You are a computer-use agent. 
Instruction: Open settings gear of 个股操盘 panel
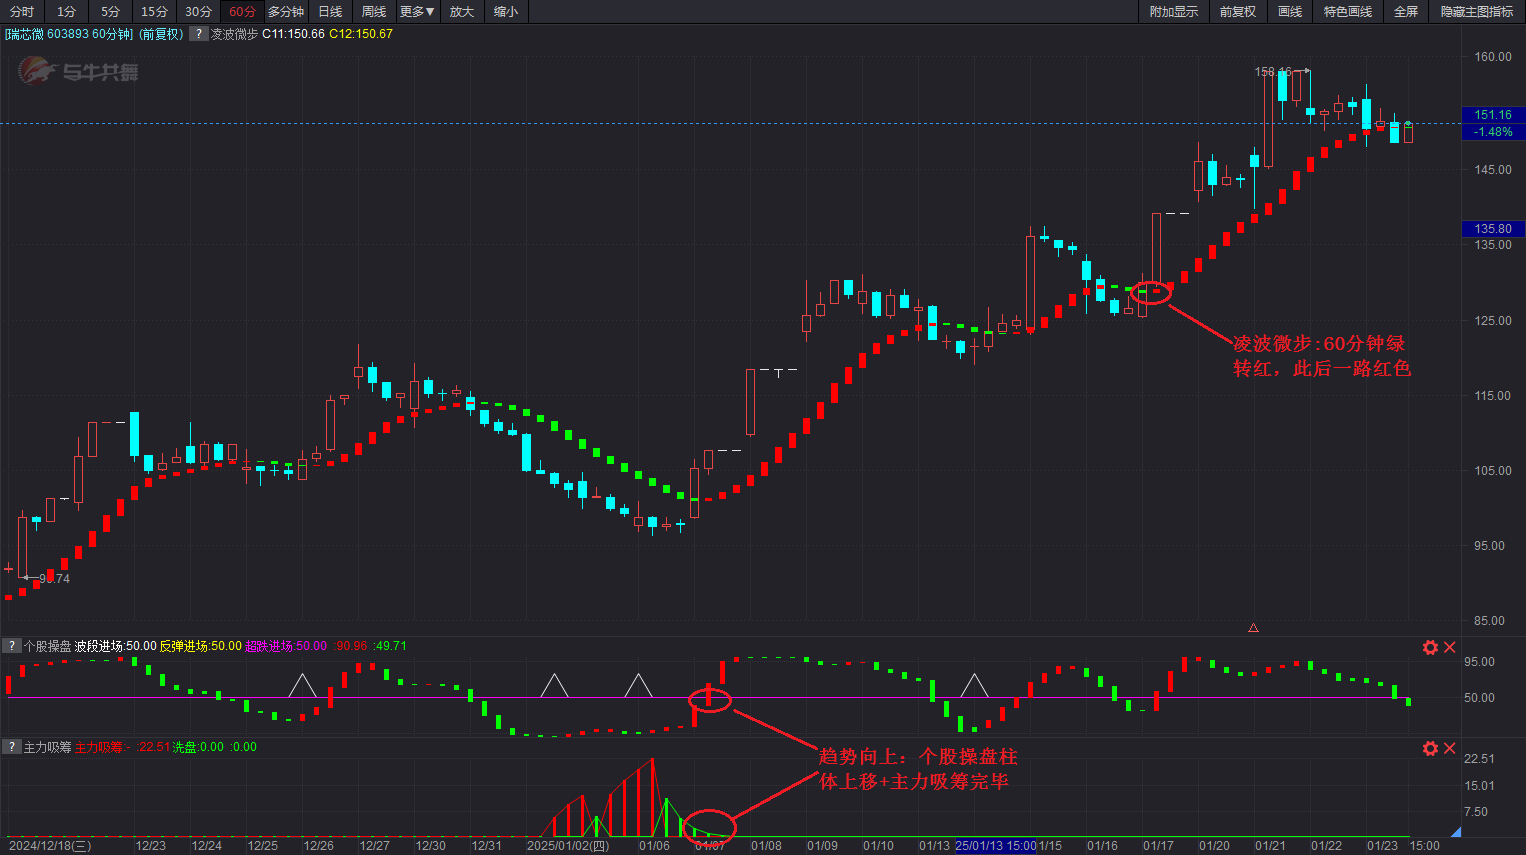pos(1430,647)
